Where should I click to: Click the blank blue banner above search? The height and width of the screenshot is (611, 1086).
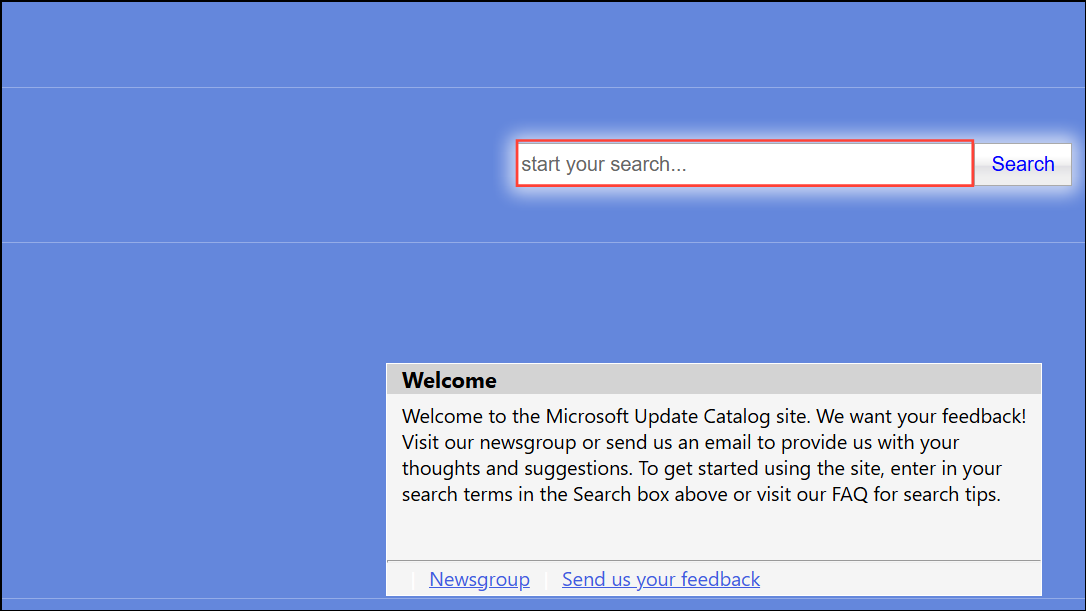pos(543,44)
